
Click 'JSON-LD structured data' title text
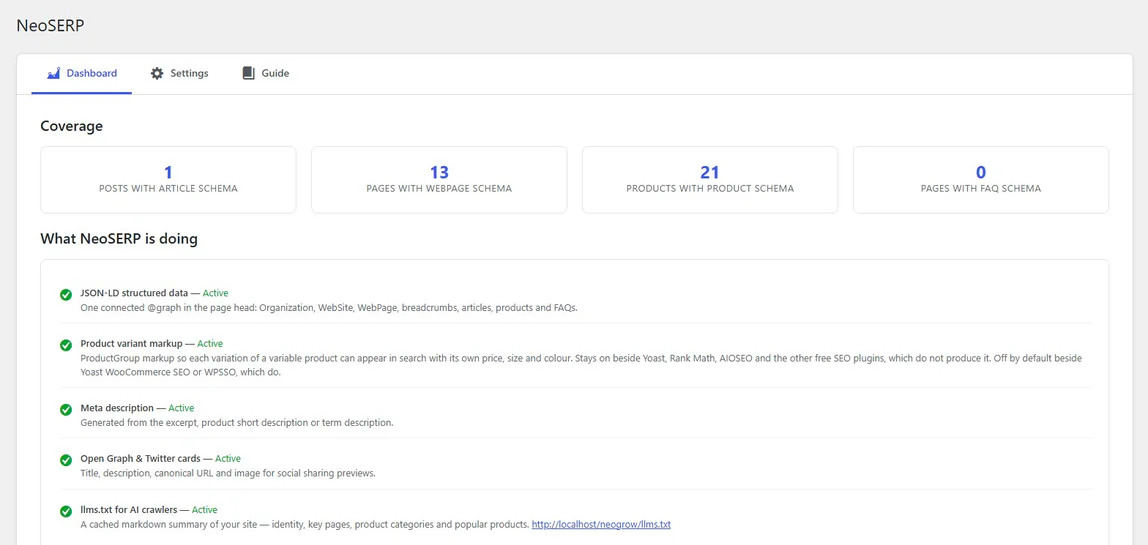(x=134, y=293)
